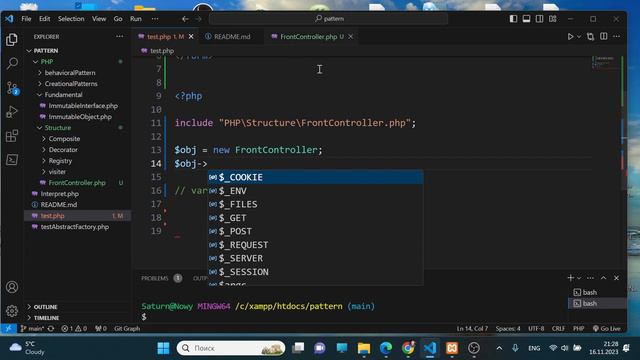Open the terminal icon in activity bar
640x360 pixels.
12,160
